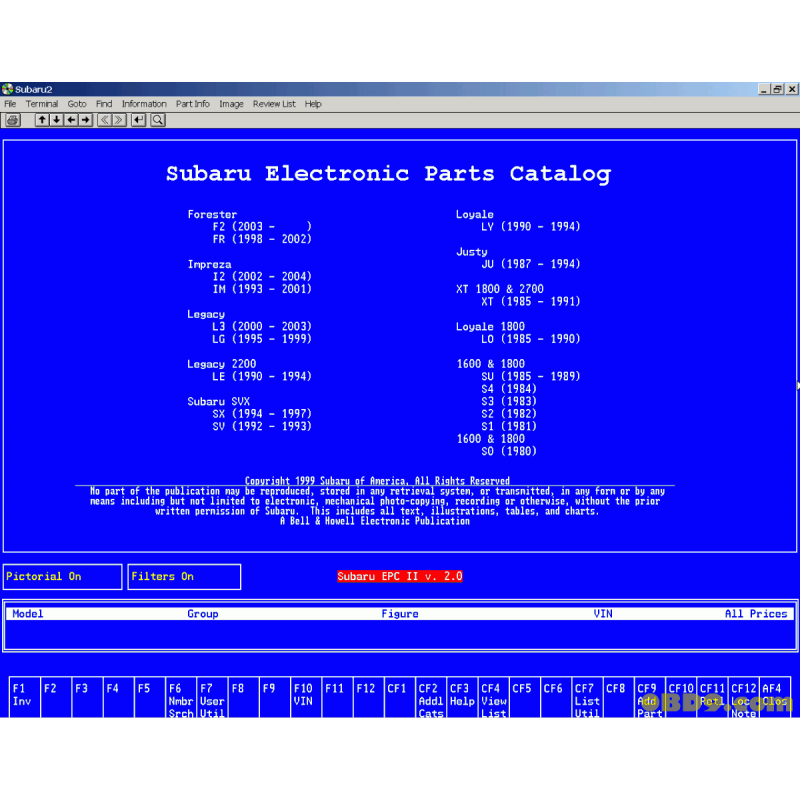Image resolution: width=800 pixels, height=800 pixels.
Task: Click the F1 Inv function key
Action: [24, 697]
